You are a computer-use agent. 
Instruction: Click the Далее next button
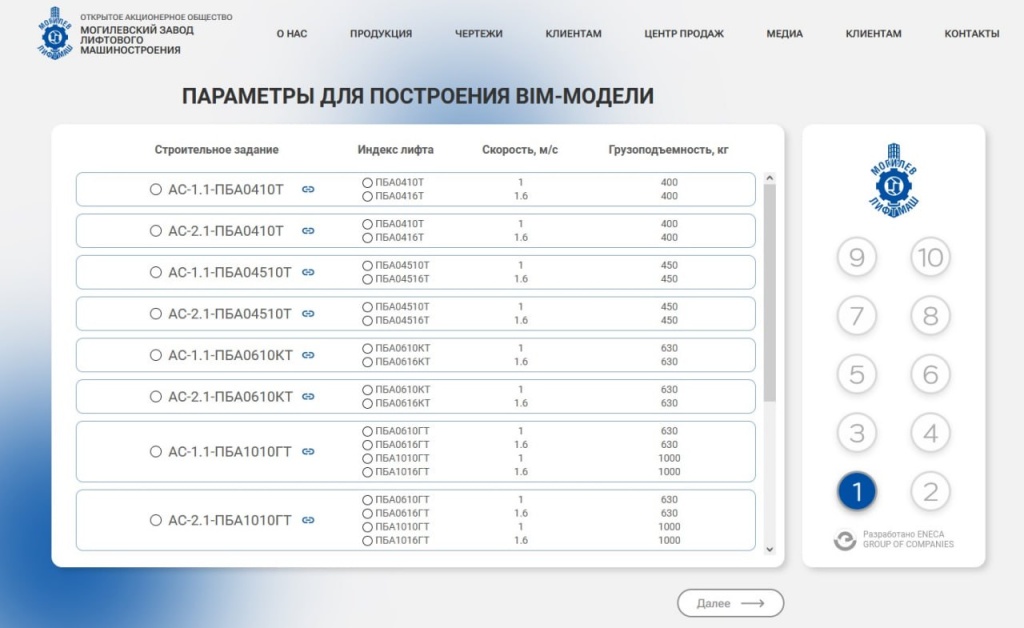(730, 603)
